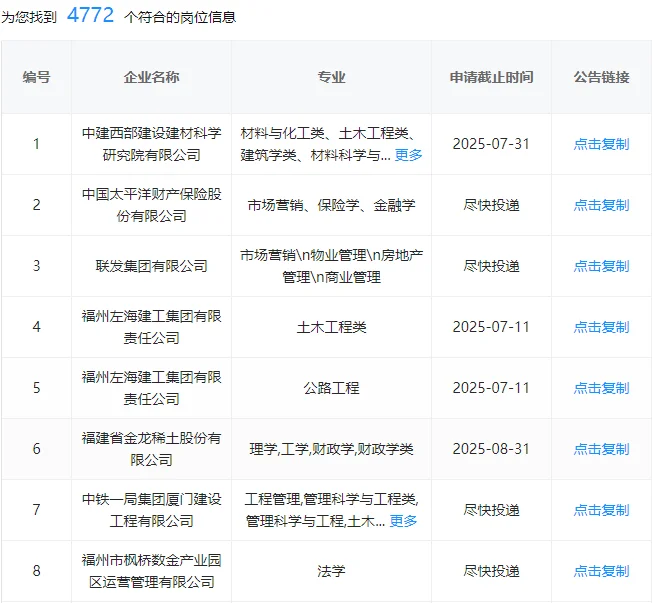
Task: Click the 编号 column header
Action: 37,77
